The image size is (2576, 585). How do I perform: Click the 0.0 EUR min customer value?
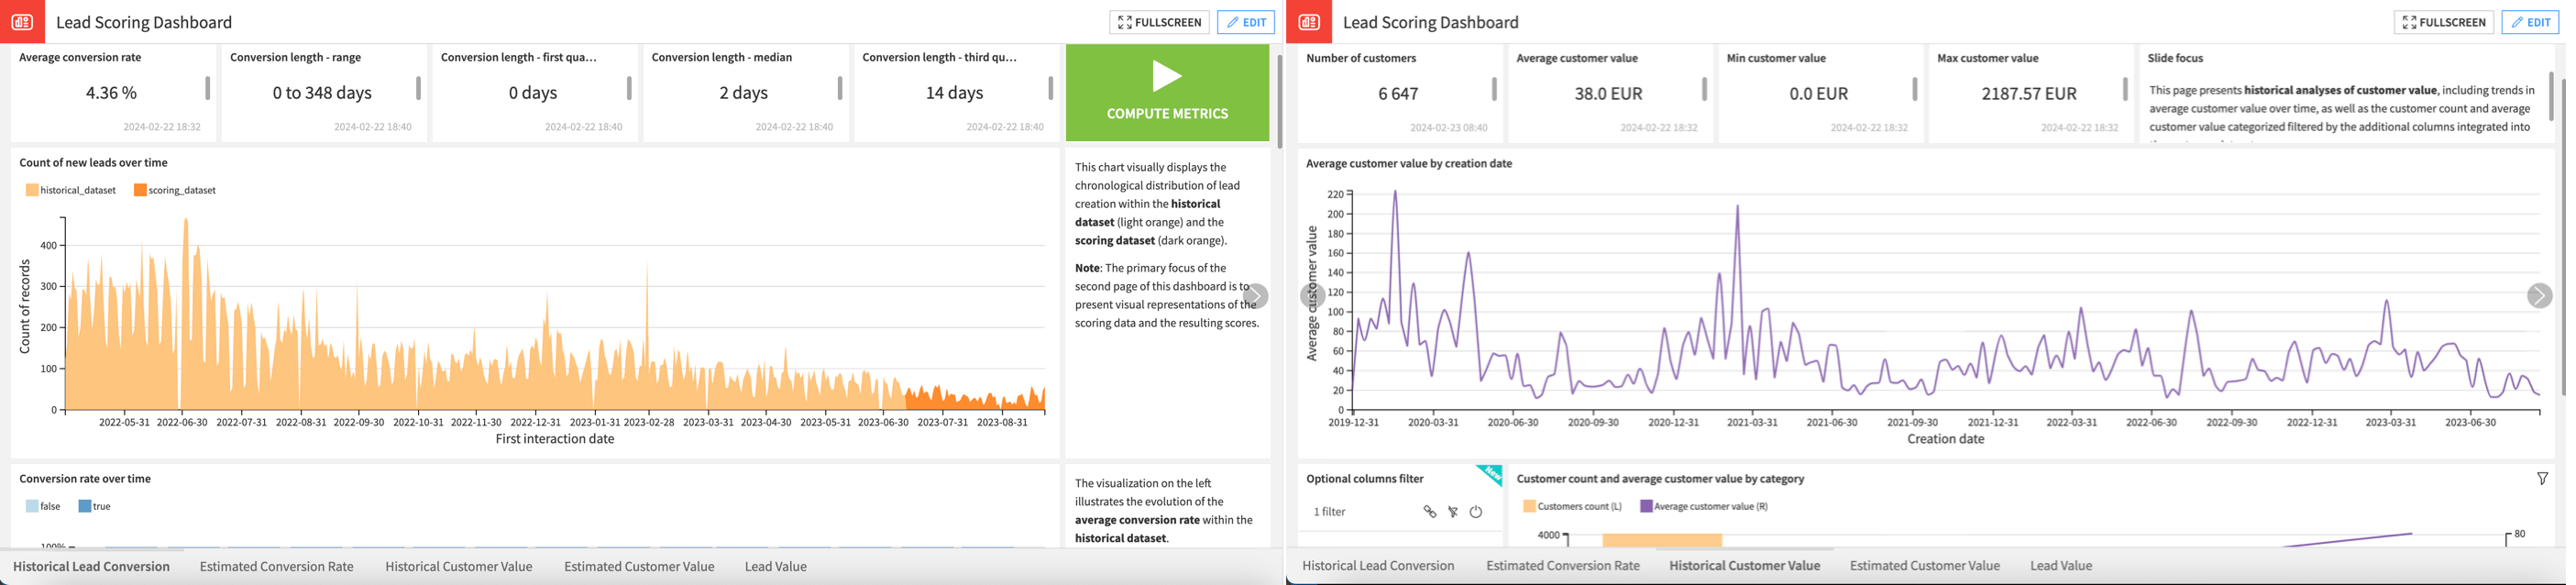pyautogui.click(x=1818, y=94)
